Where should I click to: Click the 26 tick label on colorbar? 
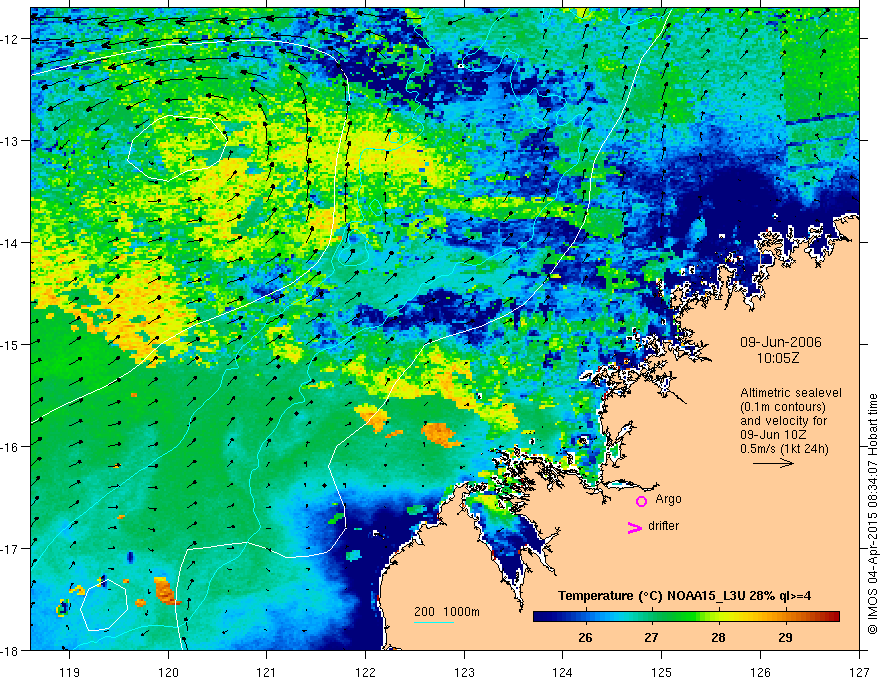click(585, 637)
